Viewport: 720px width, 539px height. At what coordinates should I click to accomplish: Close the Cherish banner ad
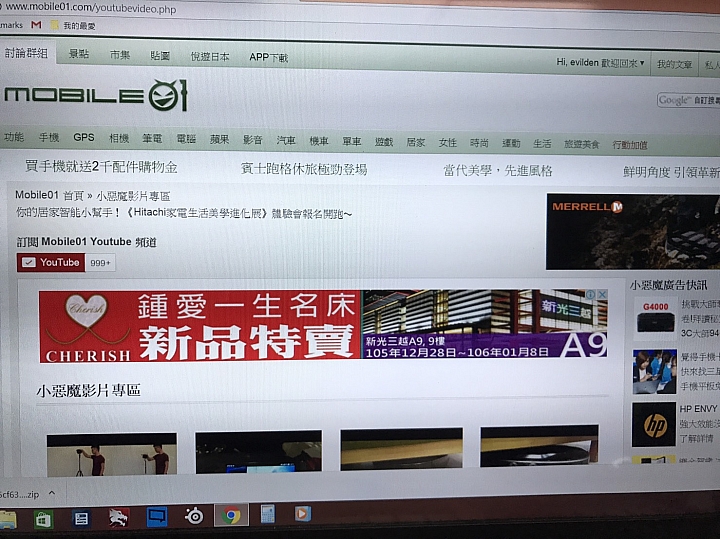tap(602, 294)
